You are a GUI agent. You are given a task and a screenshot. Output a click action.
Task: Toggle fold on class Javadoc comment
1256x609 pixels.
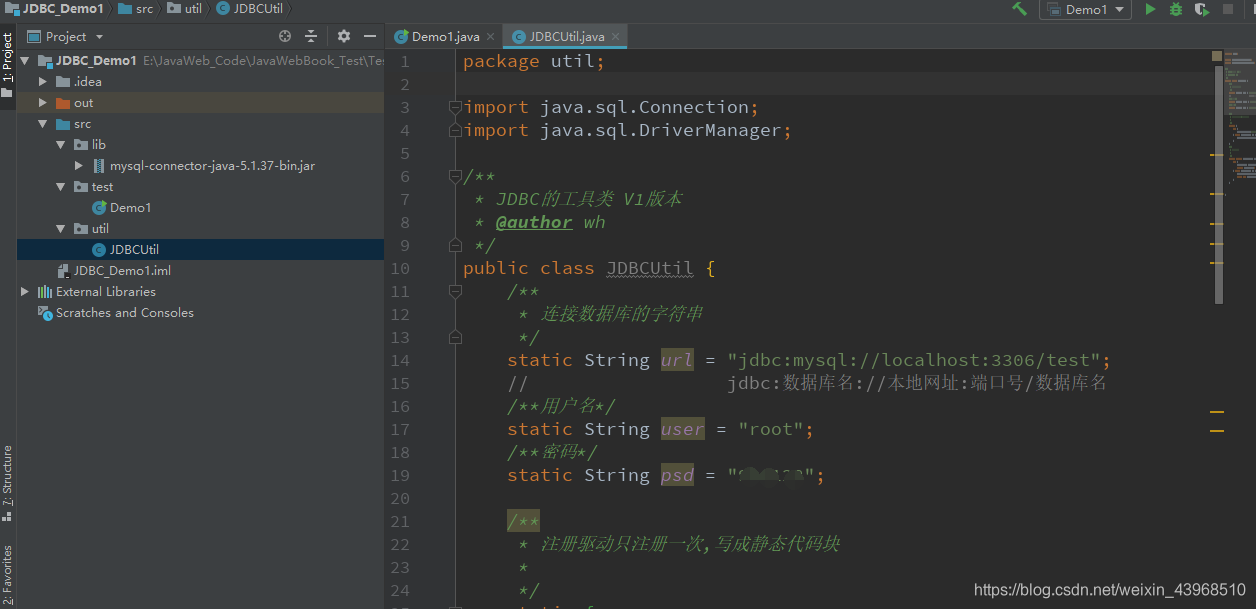[455, 177]
